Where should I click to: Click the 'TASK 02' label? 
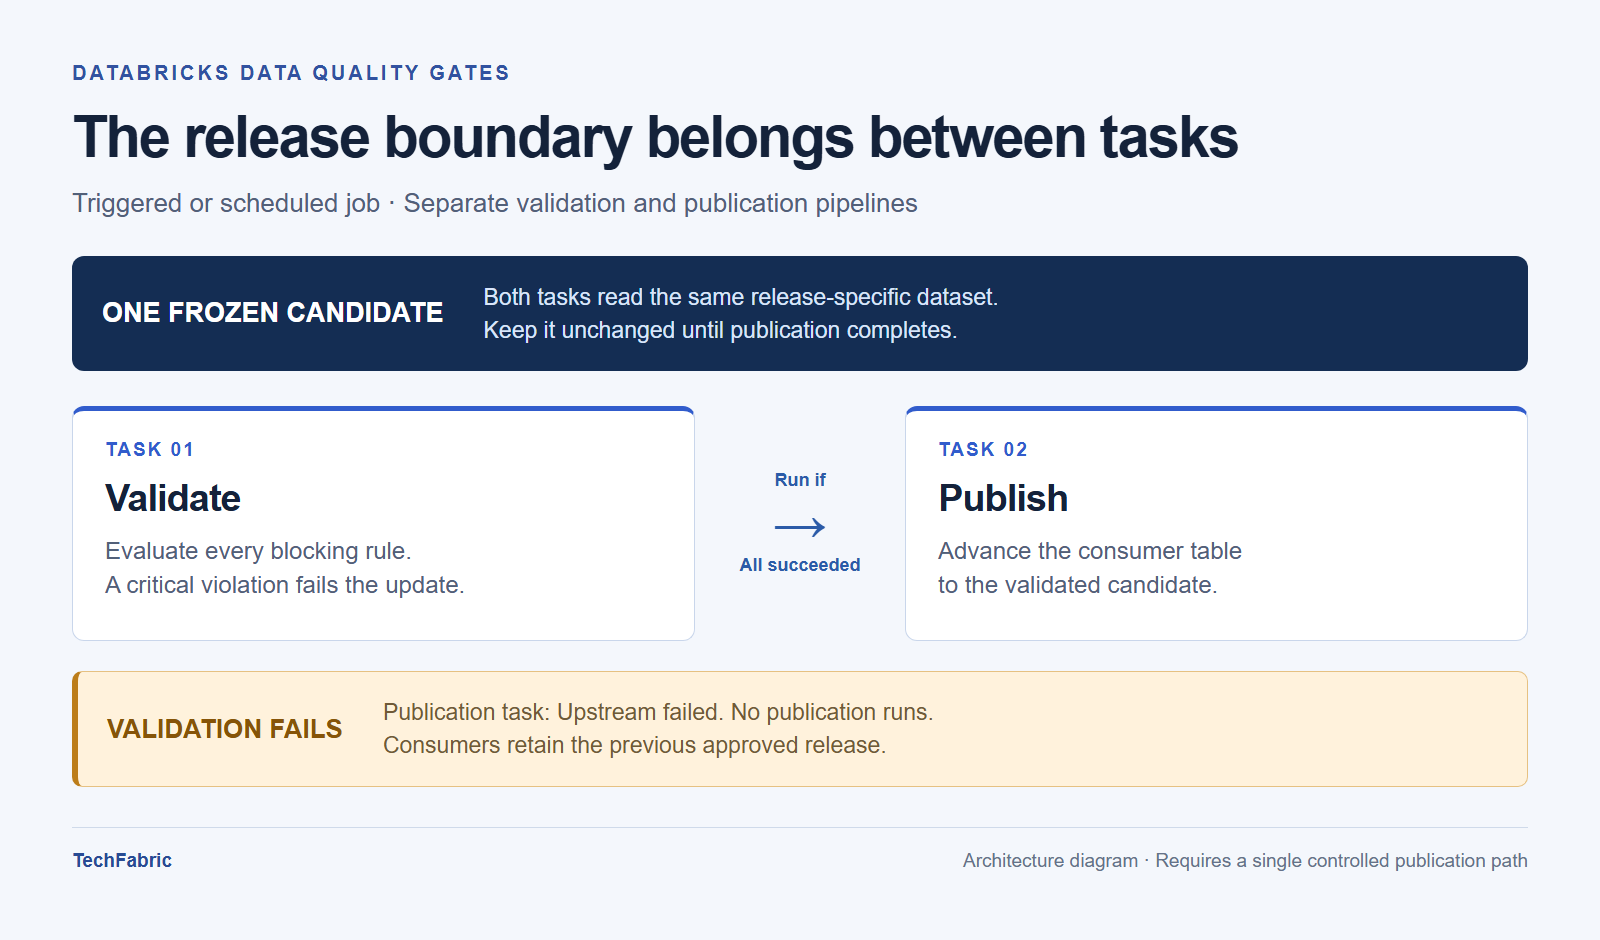(x=983, y=449)
